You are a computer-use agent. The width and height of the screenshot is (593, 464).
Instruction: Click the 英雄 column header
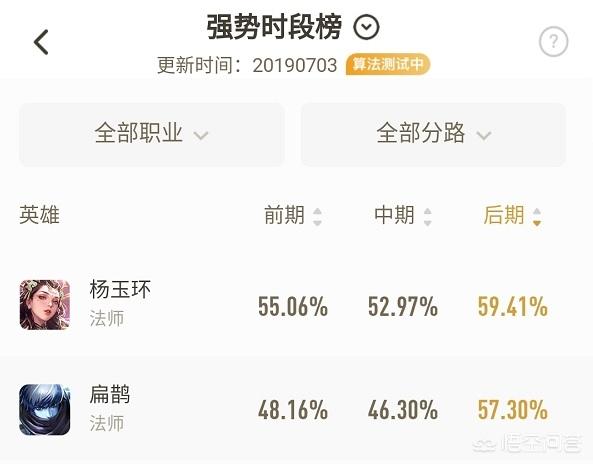tap(39, 215)
